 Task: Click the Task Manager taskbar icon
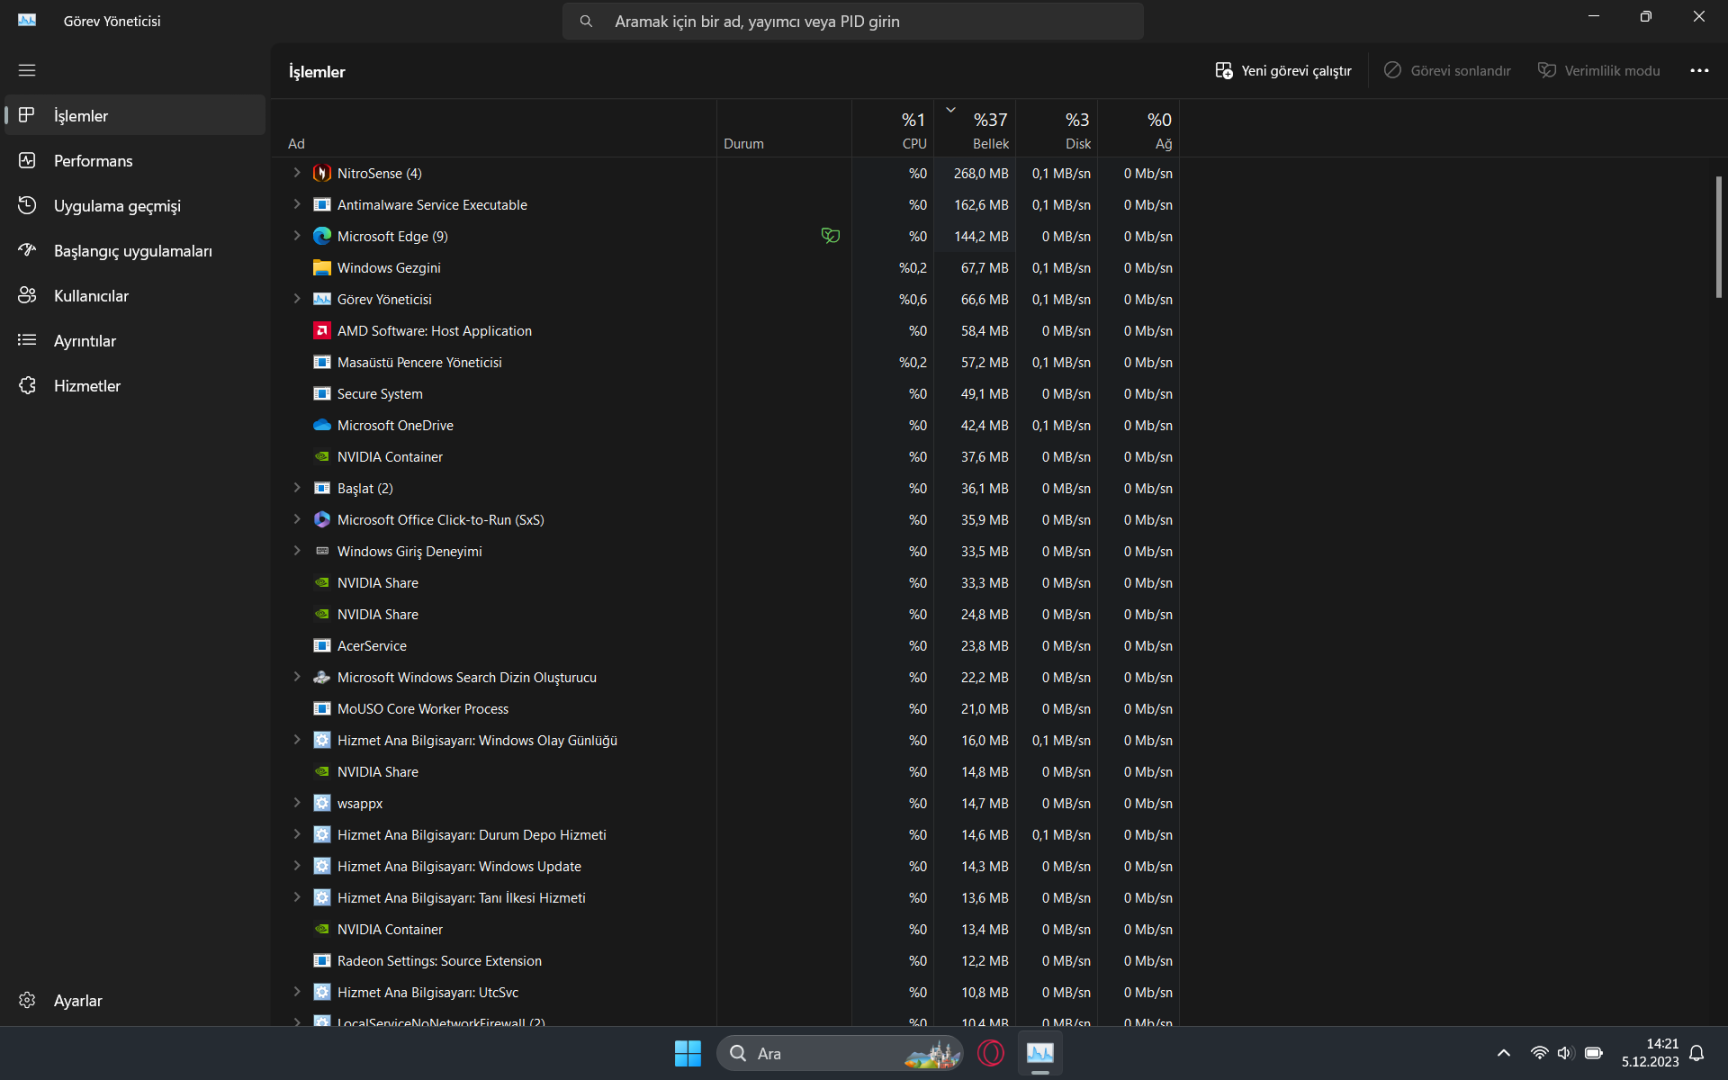(1040, 1053)
